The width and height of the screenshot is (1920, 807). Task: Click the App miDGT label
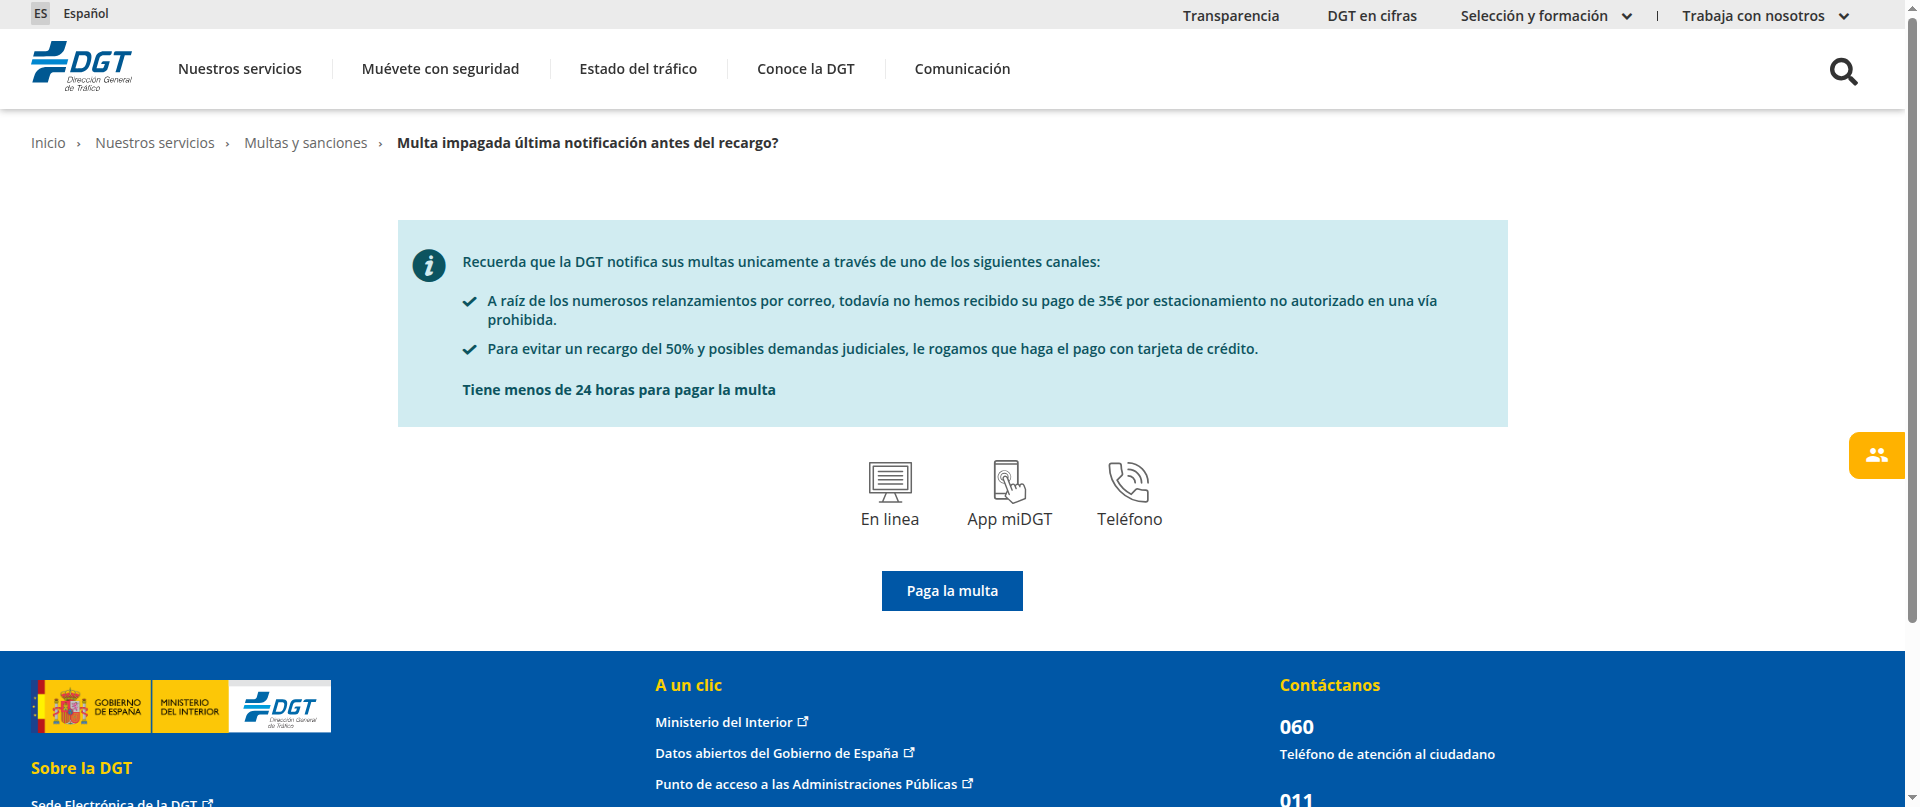pos(1009,519)
